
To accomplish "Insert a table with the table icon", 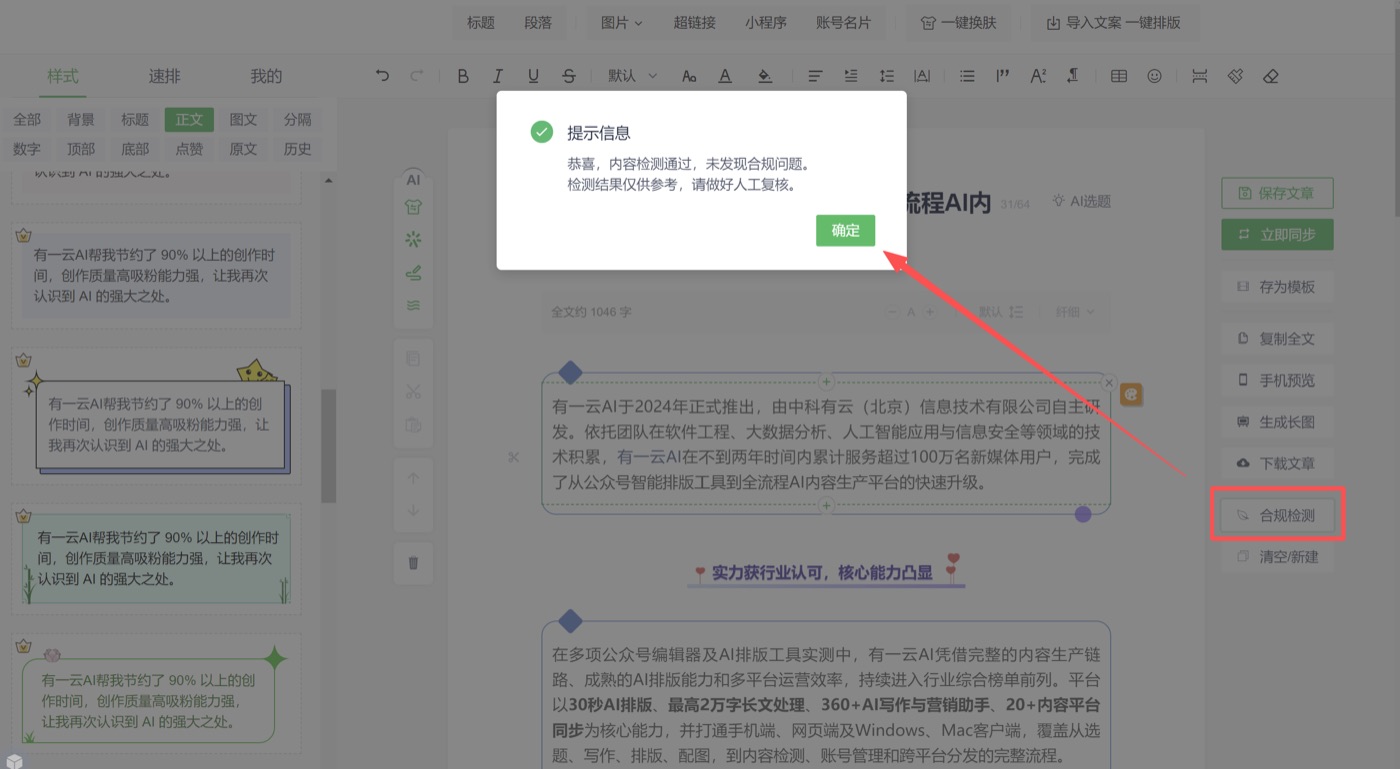I will pyautogui.click(x=1119, y=76).
